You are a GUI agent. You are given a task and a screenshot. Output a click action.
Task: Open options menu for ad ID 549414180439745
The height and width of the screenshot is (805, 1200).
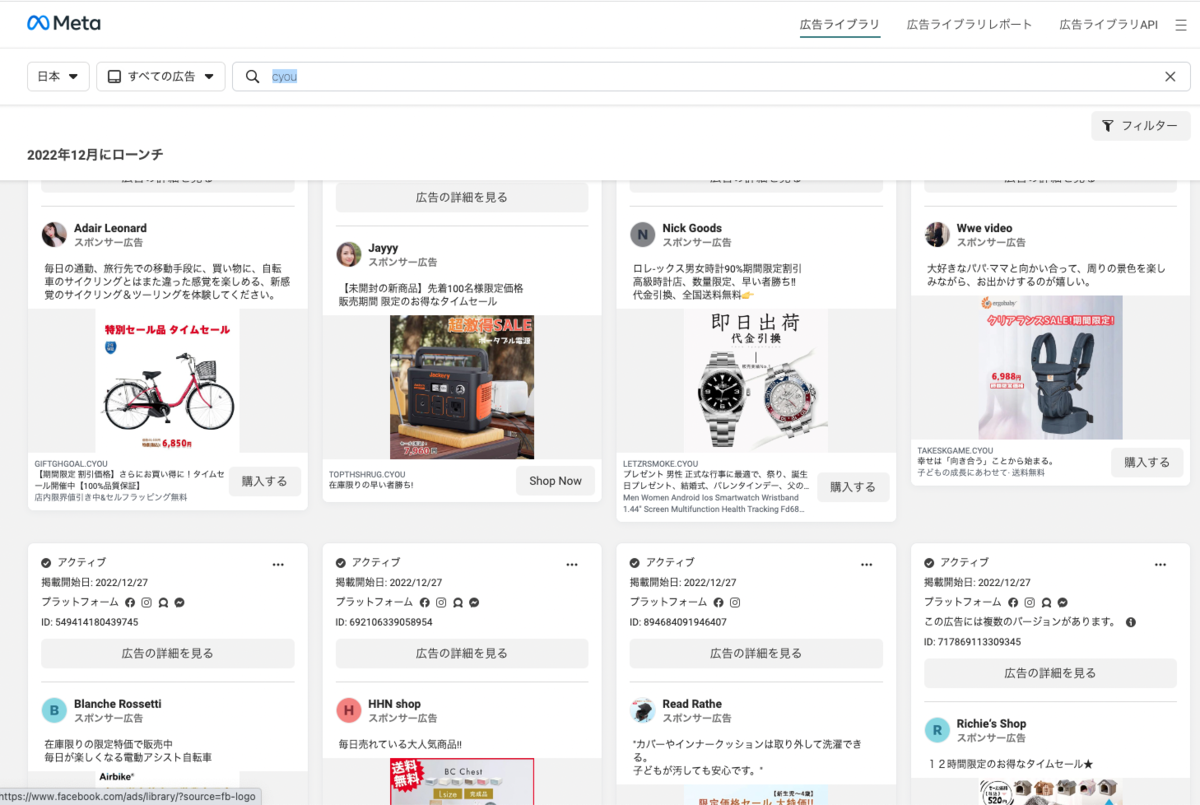pos(278,564)
